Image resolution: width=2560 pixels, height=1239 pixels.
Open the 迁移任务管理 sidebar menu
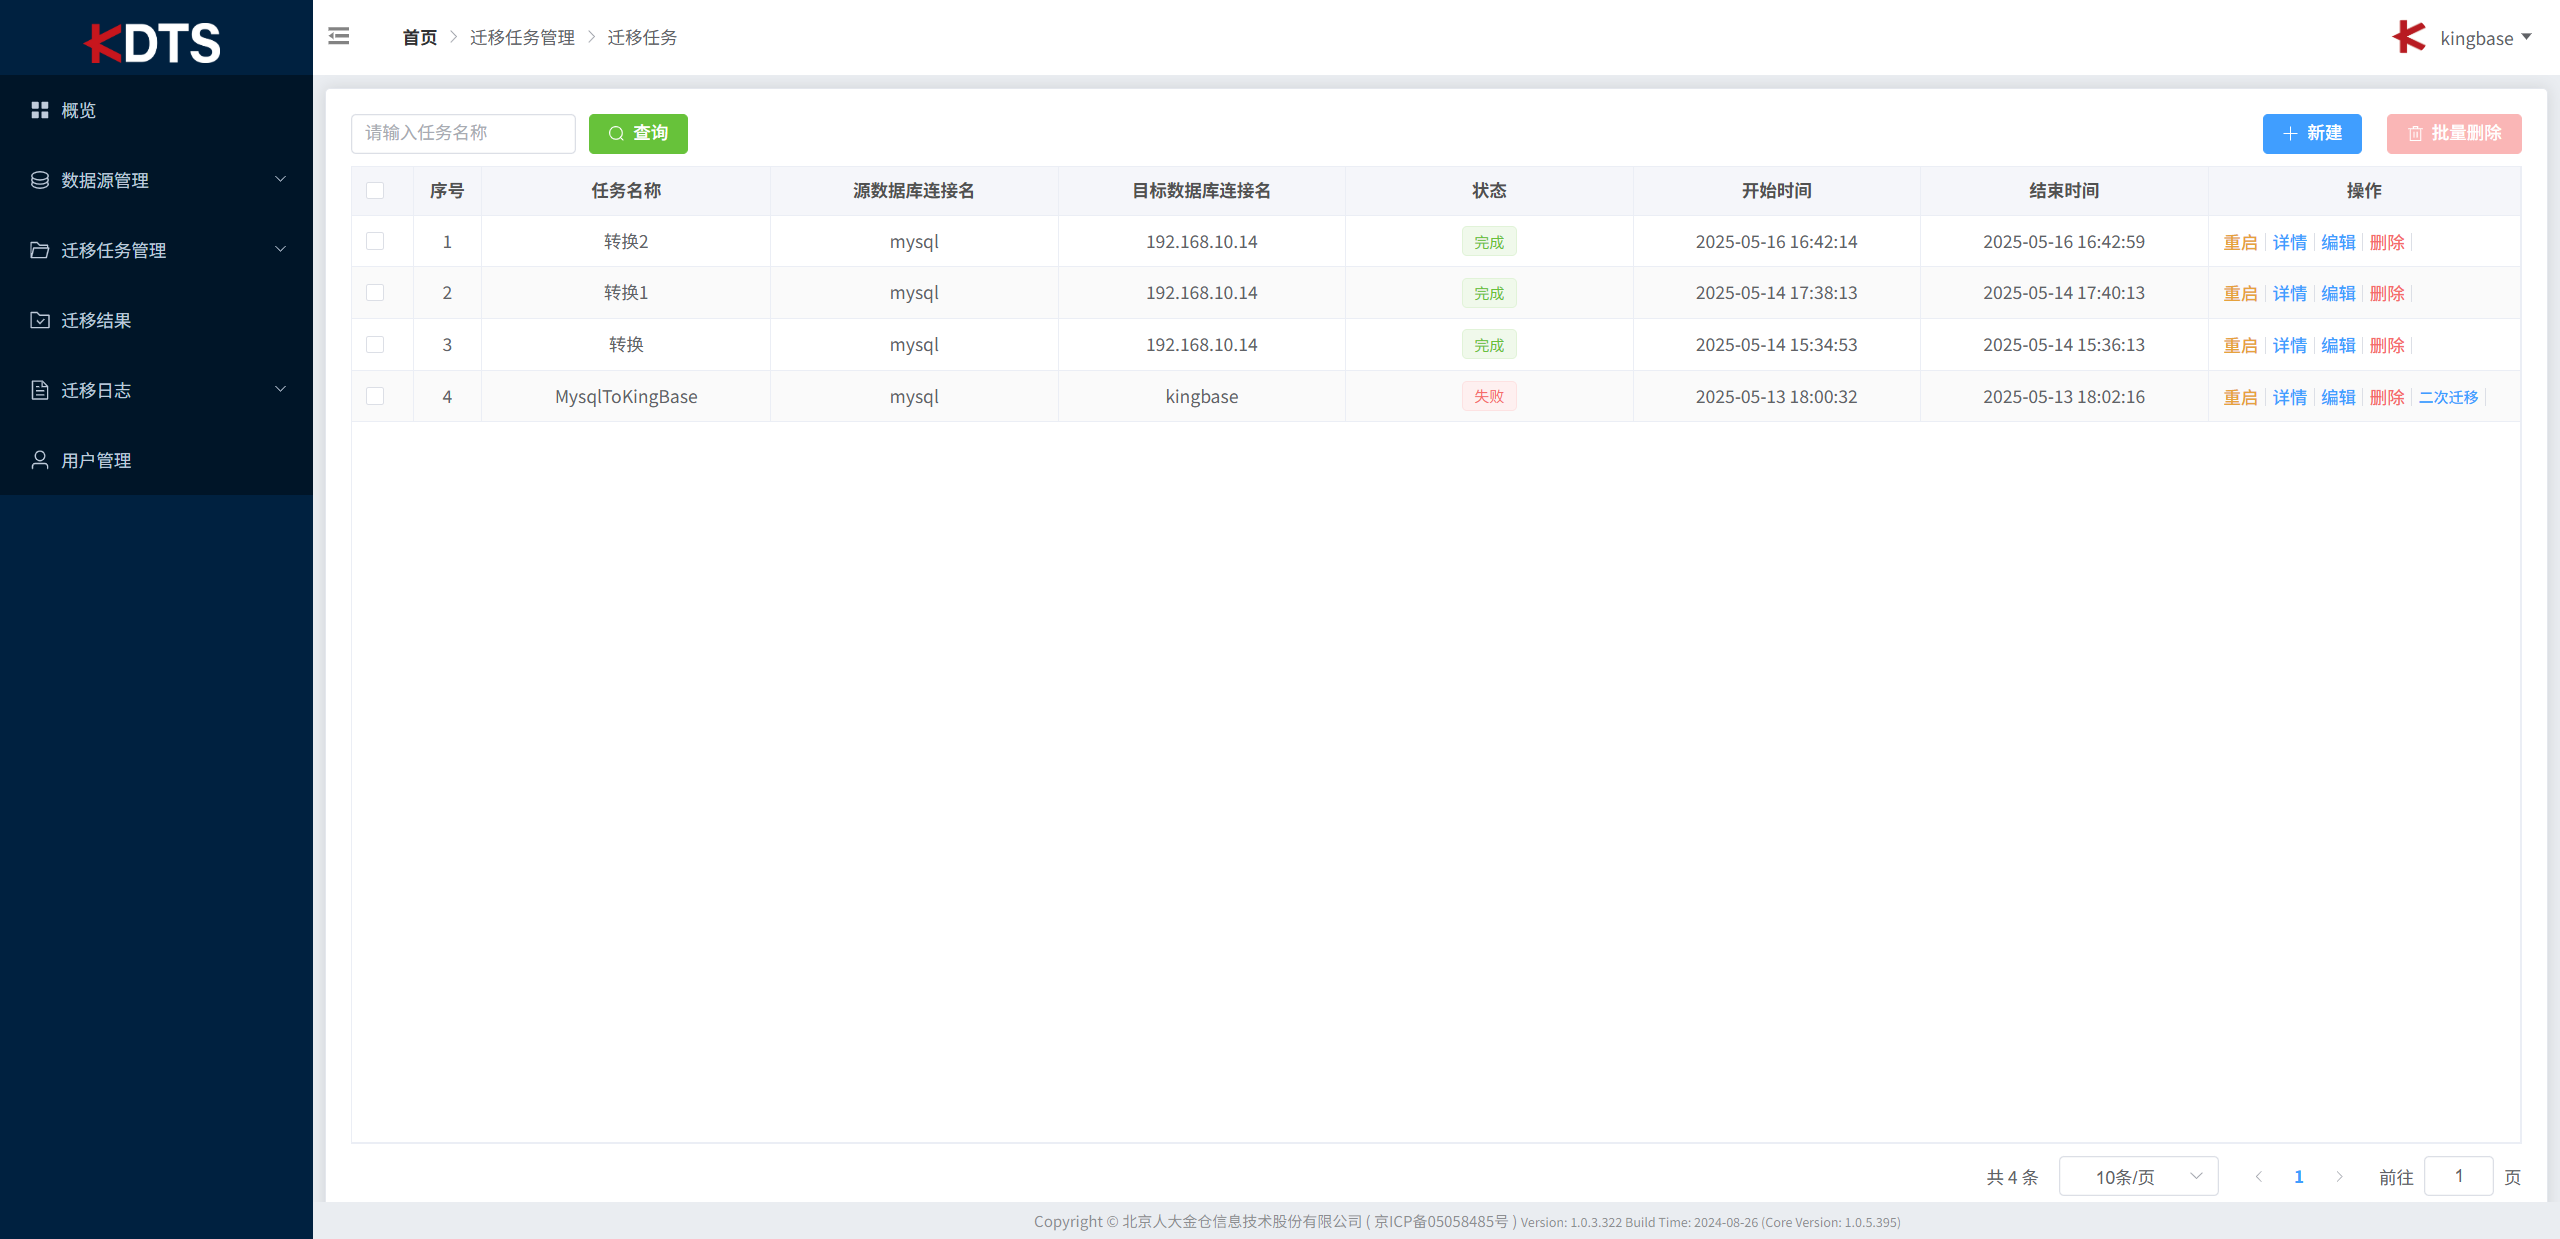113,250
